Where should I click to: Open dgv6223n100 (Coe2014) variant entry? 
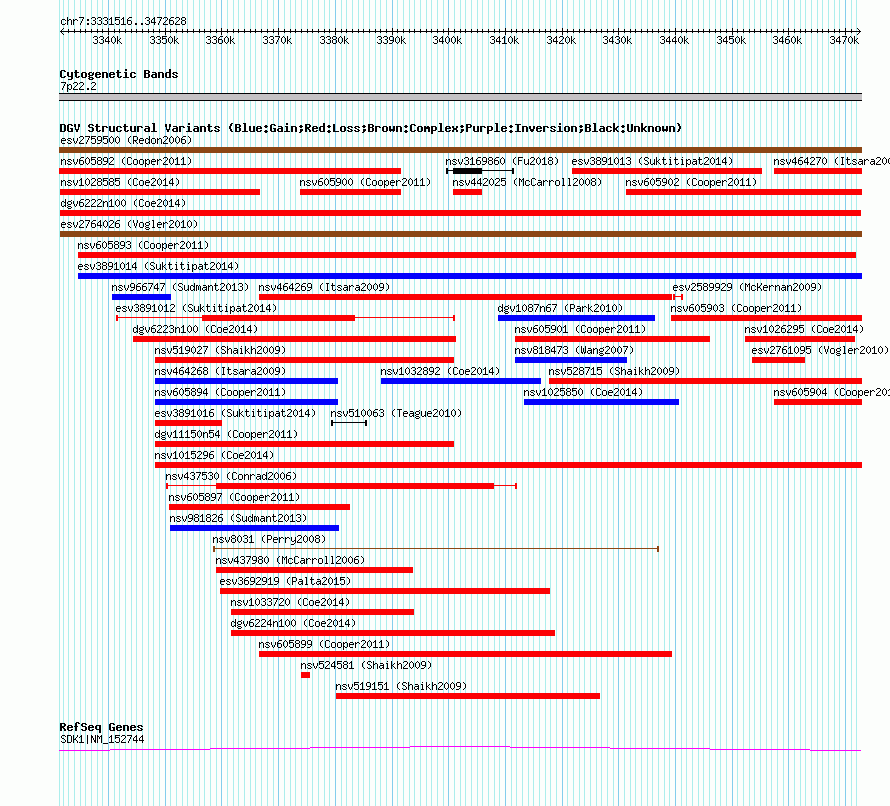[x=195, y=329]
